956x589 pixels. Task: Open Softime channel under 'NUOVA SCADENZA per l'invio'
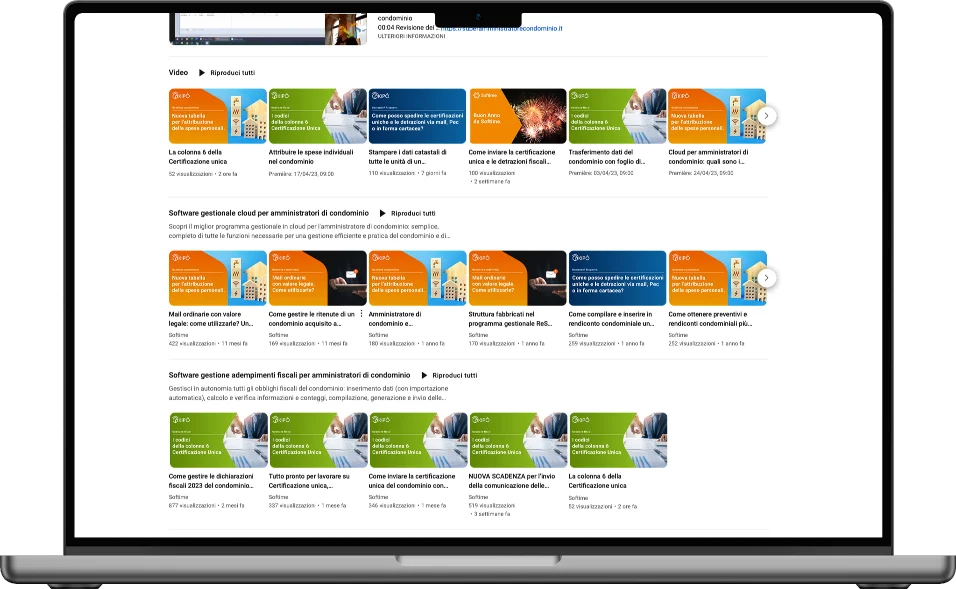pyautogui.click(x=478, y=498)
